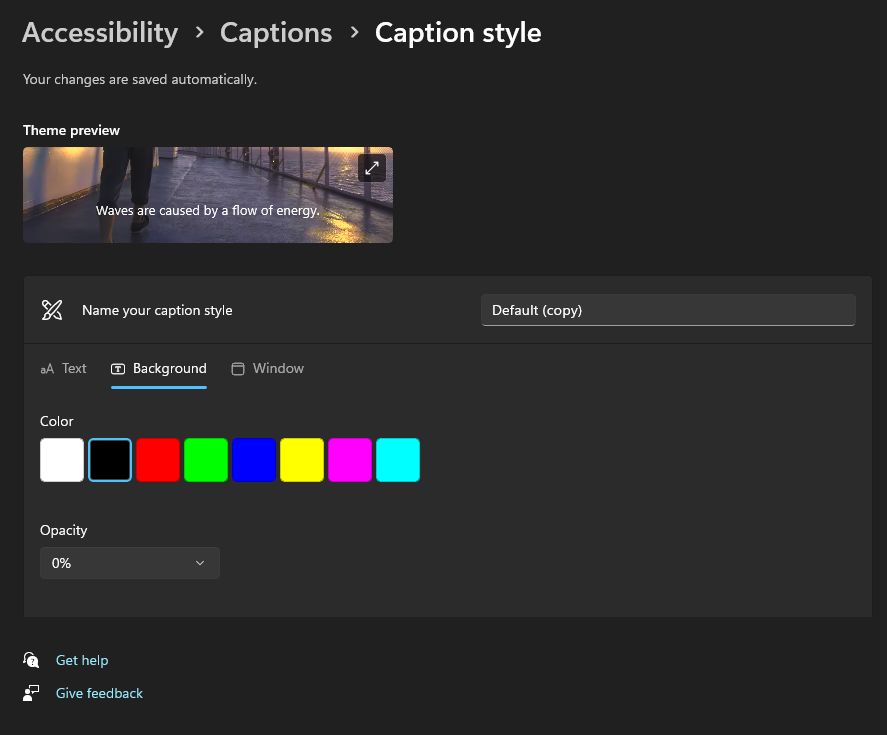Click the square icon on the Background tab

(x=118, y=368)
